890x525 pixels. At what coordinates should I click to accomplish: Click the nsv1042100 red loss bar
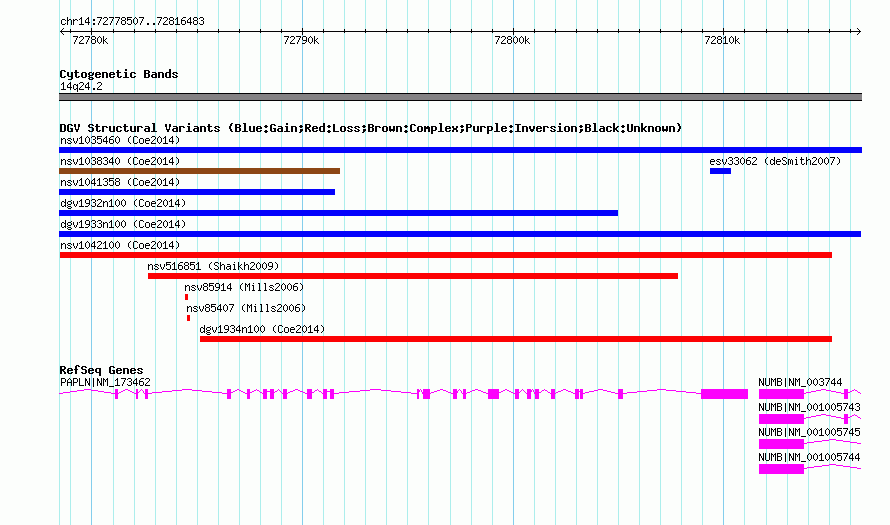pyautogui.click(x=446, y=255)
